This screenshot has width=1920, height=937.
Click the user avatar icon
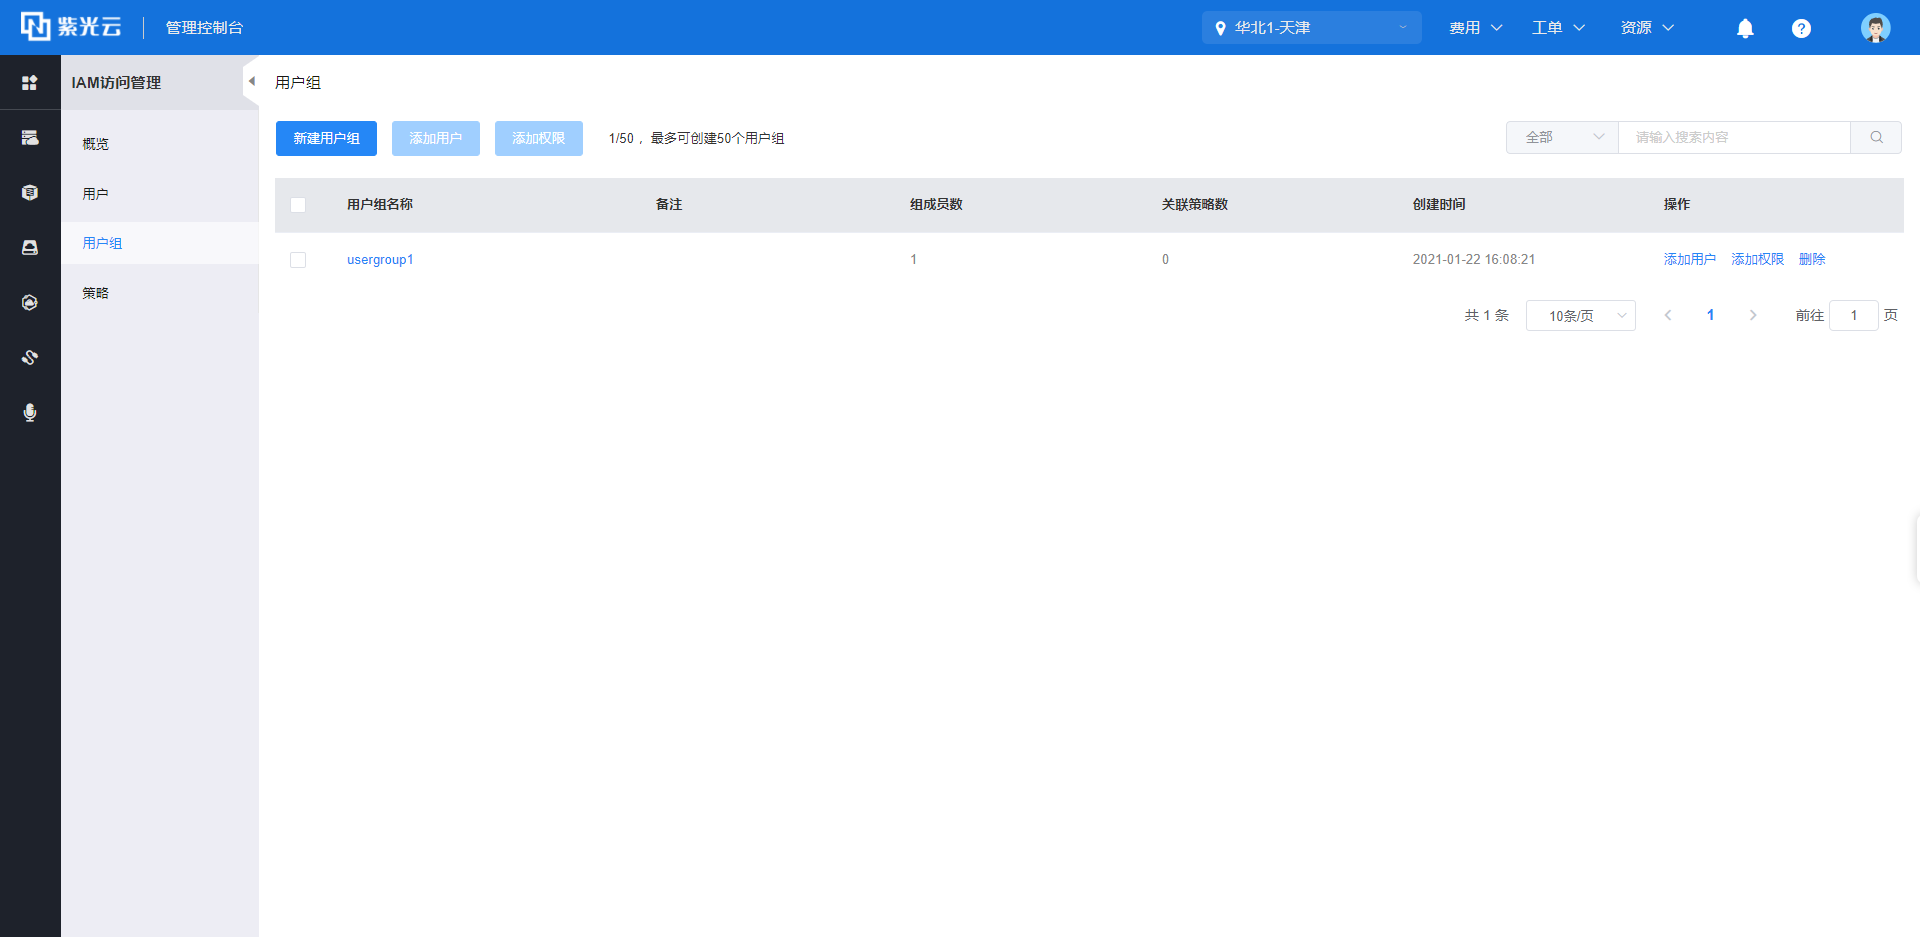point(1875,28)
